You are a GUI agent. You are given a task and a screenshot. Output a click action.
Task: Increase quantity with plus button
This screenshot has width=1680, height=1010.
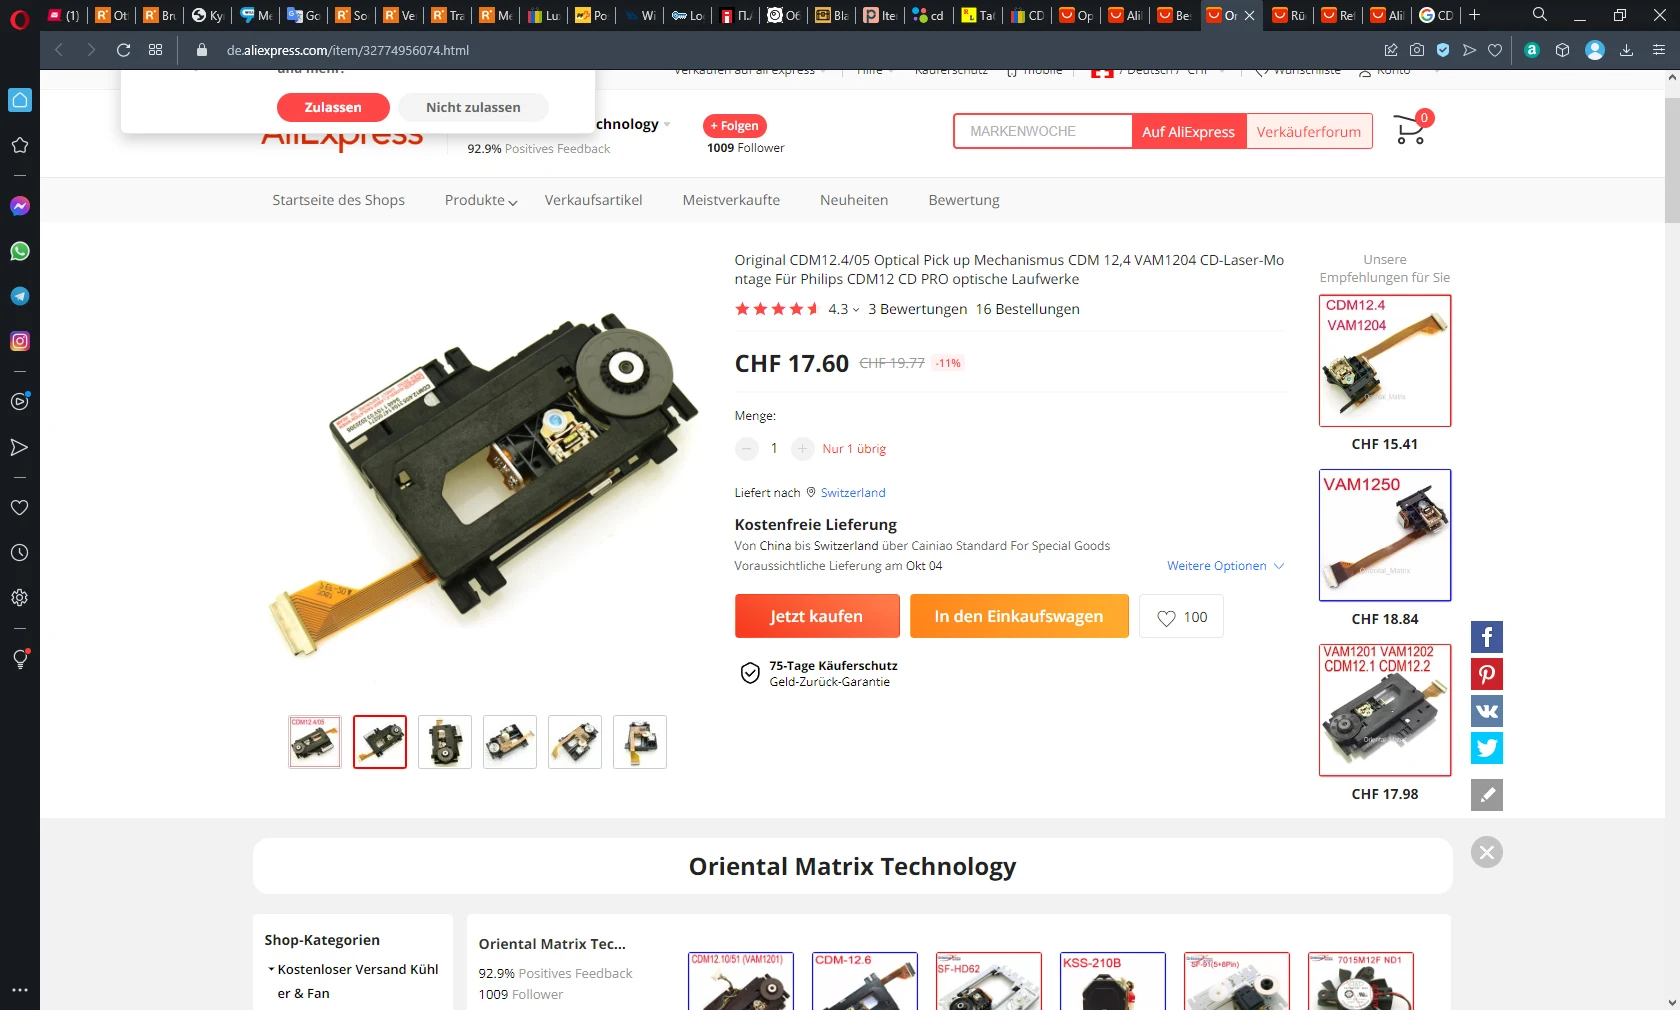(x=802, y=449)
